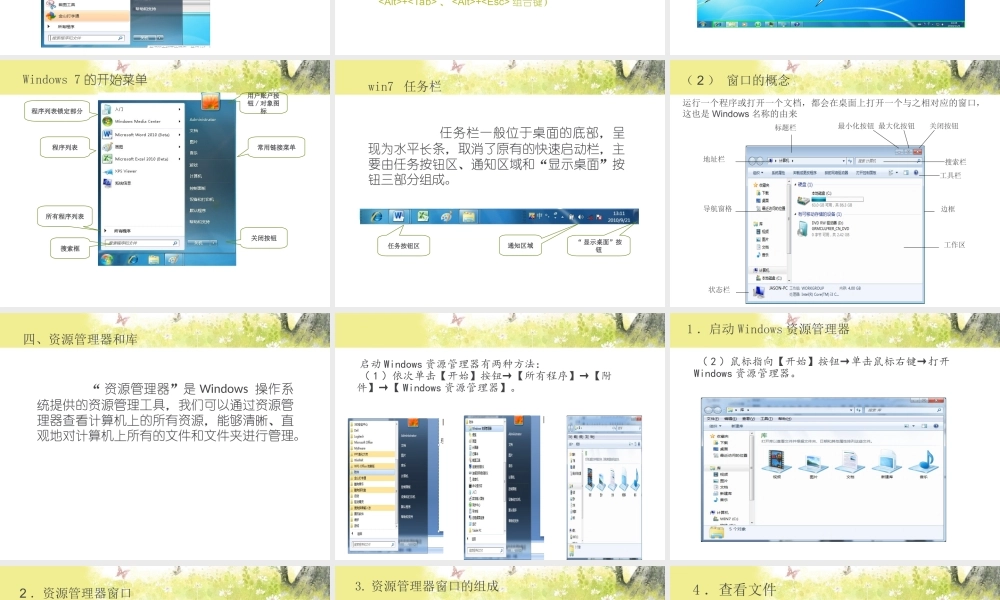Viewport: 1000px width, 600px height.
Task: Click the '搜索栏' label
Action: click(x=955, y=162)
